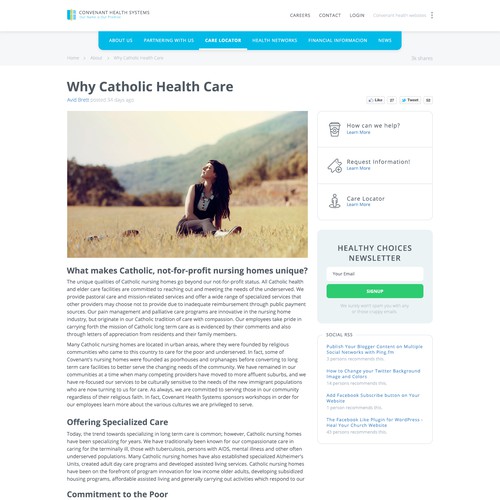This screenshot has width=500, height=500.
Task: Click the green Signup button
Action: [x=375, y=291]
